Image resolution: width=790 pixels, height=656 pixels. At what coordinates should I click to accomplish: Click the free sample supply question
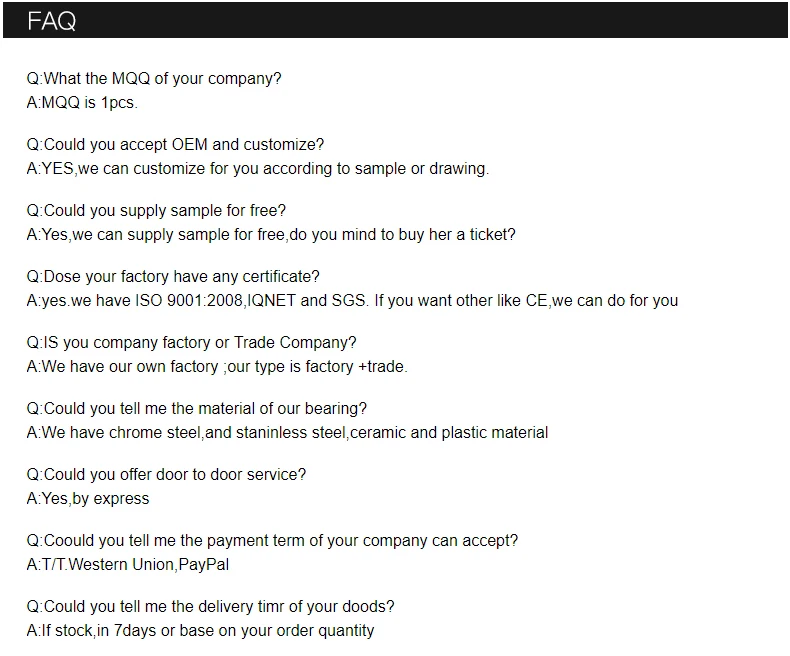[x=156, y=211]
